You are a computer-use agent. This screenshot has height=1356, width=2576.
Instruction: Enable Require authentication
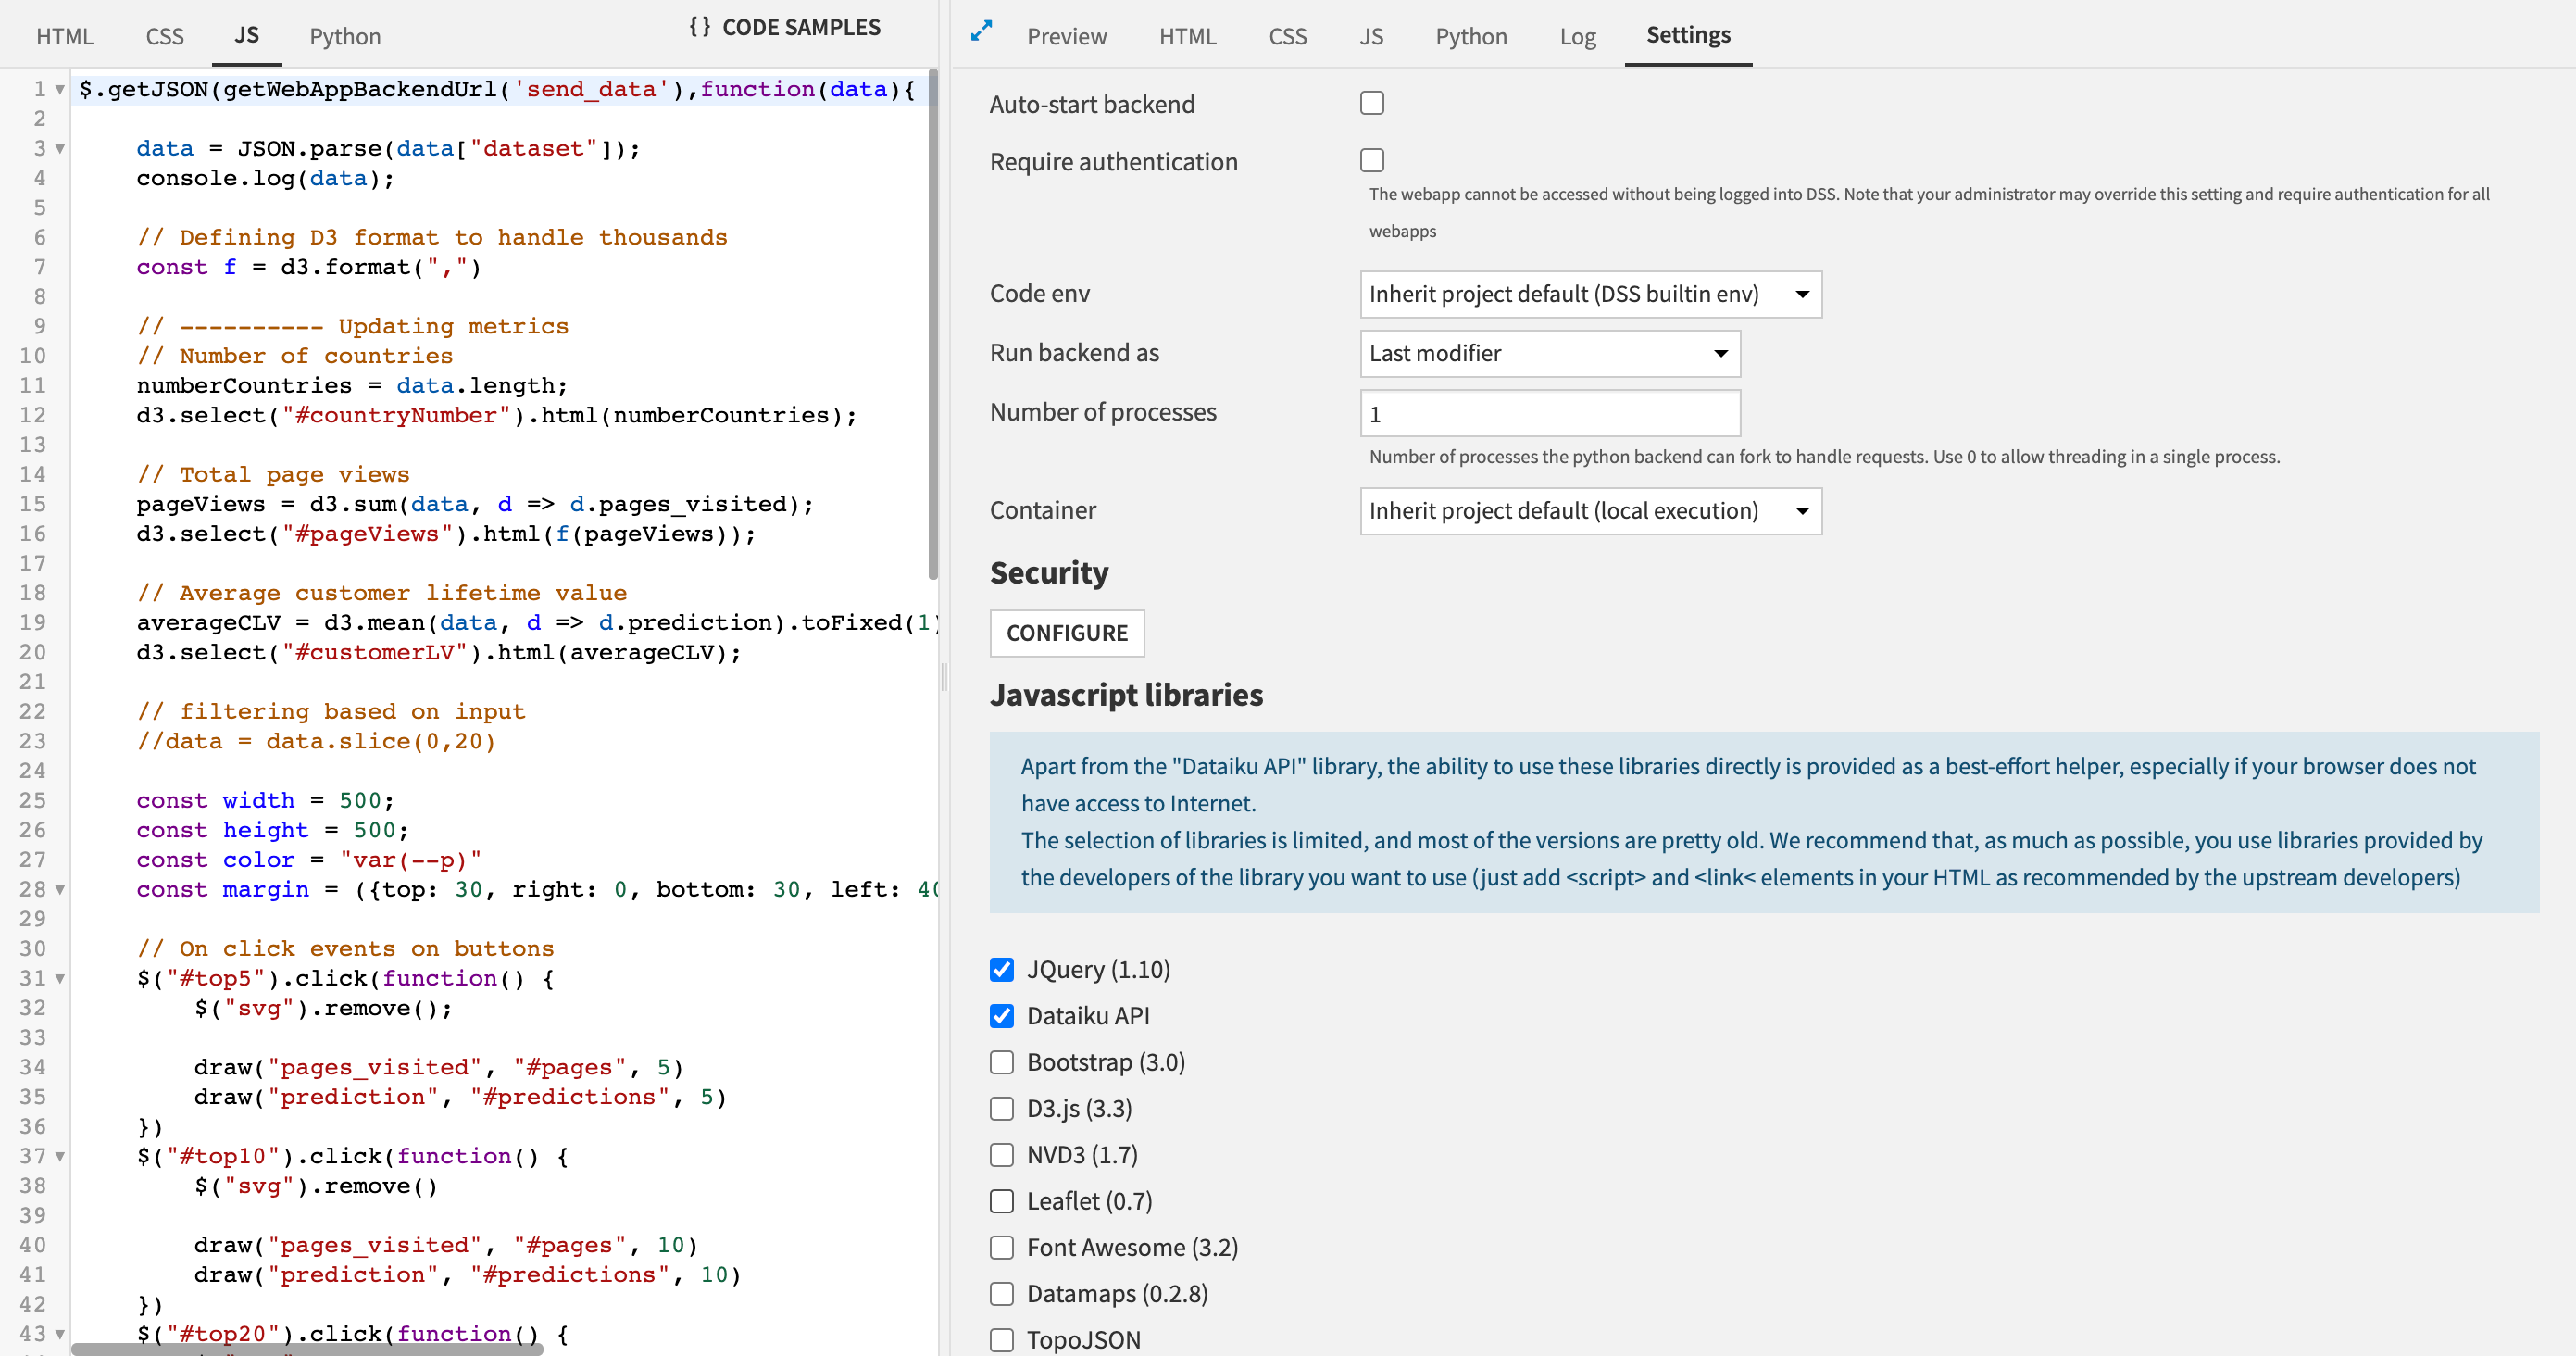1371,160
